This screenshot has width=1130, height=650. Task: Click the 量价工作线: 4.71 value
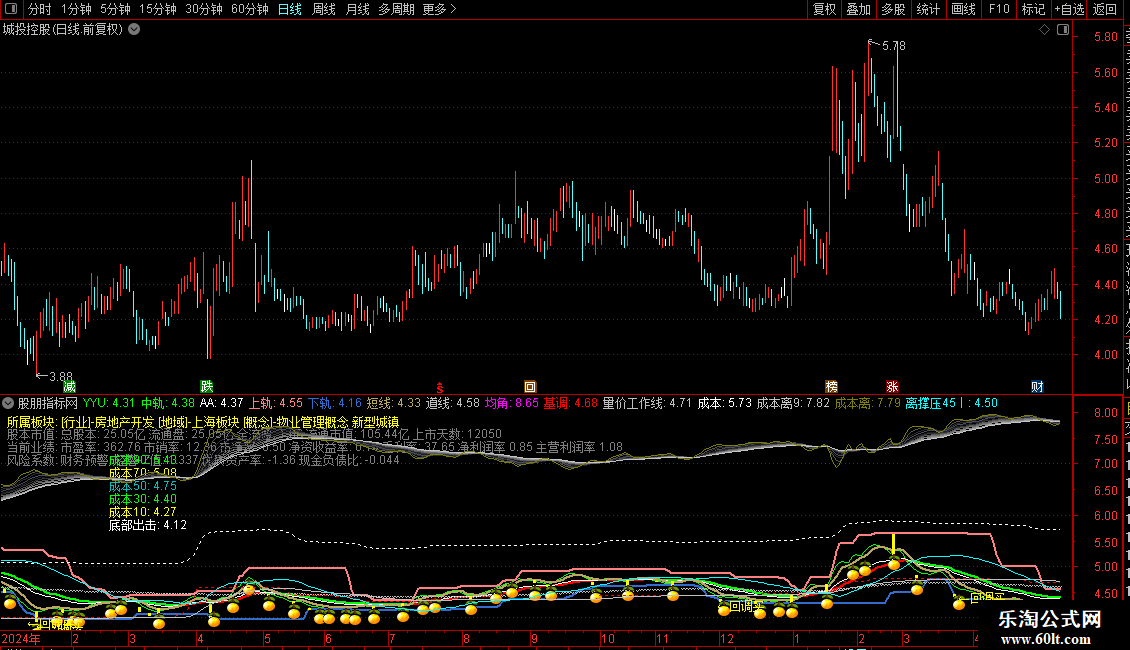click(x=647, y=404)
